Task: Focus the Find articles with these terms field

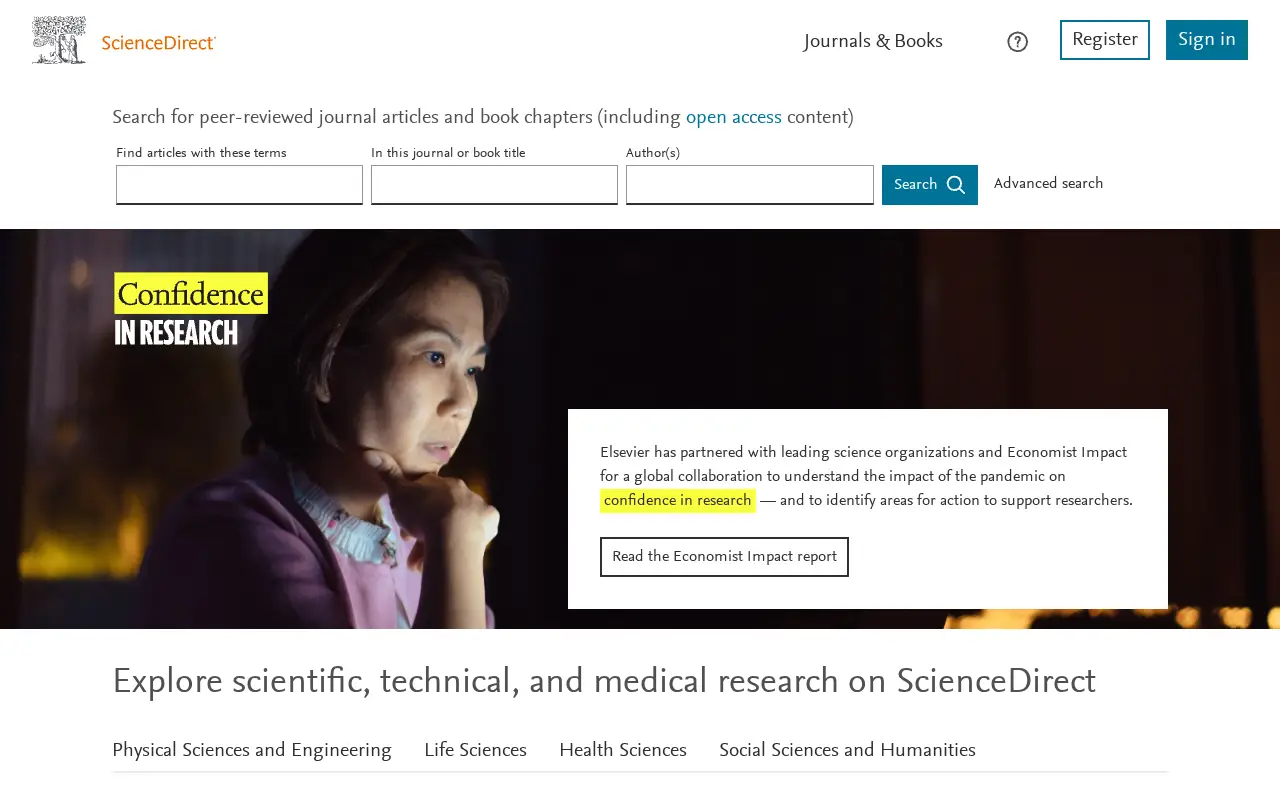Action: point(239,185)
